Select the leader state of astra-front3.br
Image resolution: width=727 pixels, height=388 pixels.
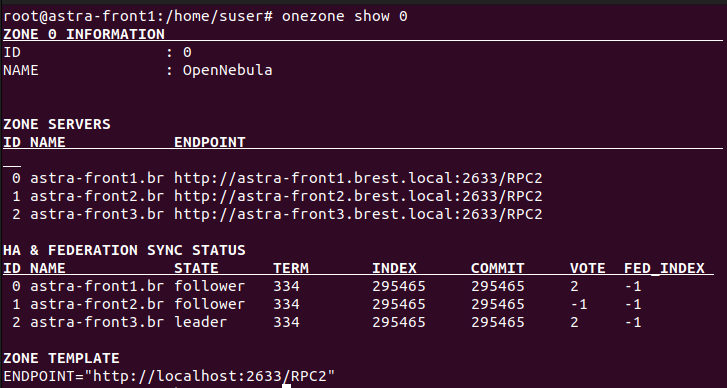pos(201,322)
